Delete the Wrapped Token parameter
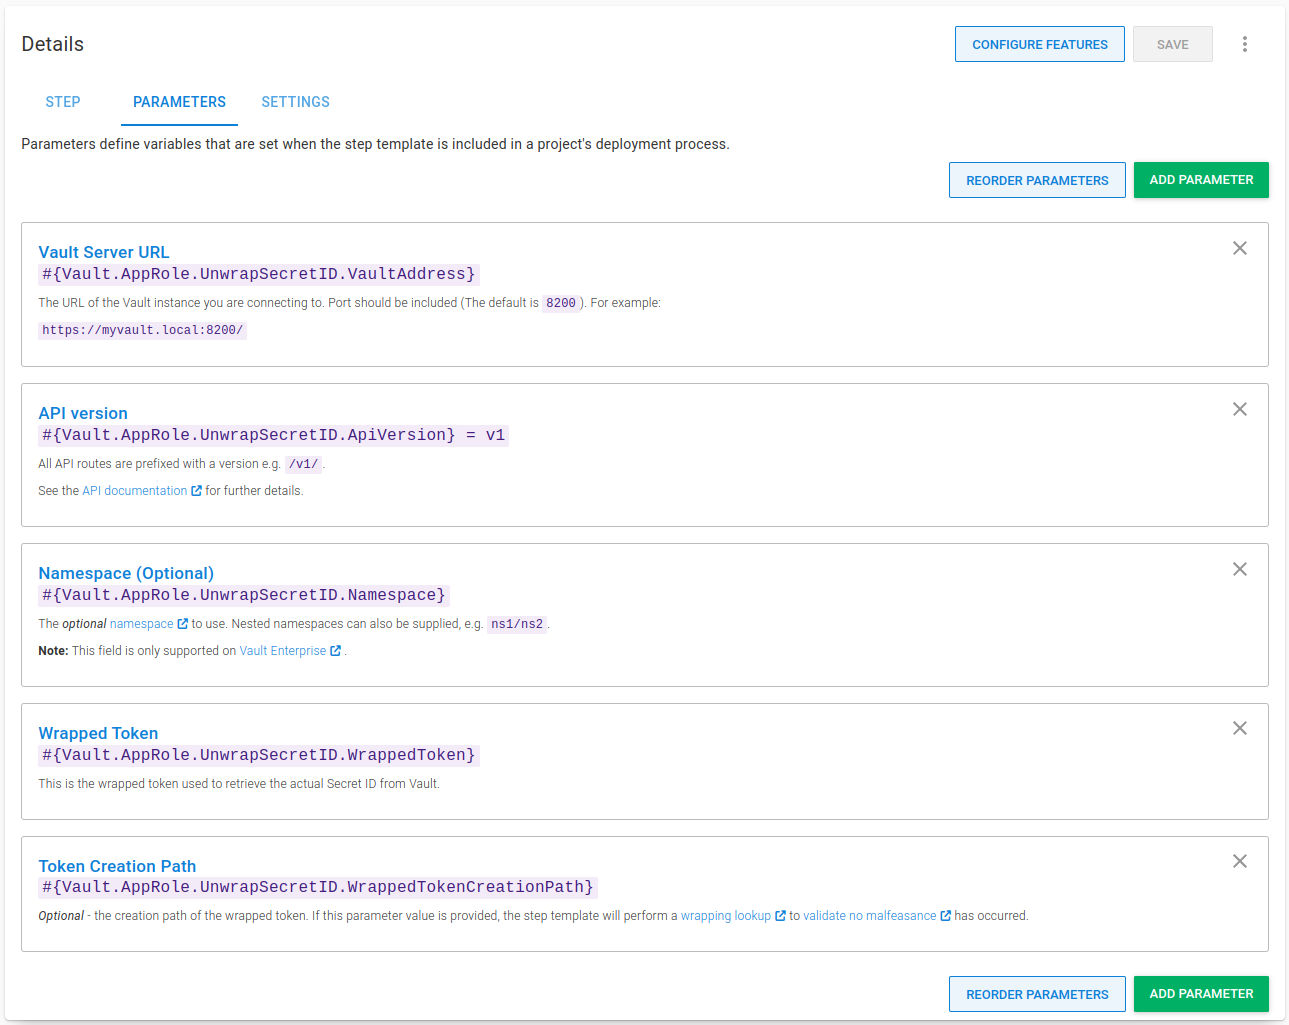The height and width of the screenshot is (1025, 1289). pyautogui.click(x=1239, y=729)
